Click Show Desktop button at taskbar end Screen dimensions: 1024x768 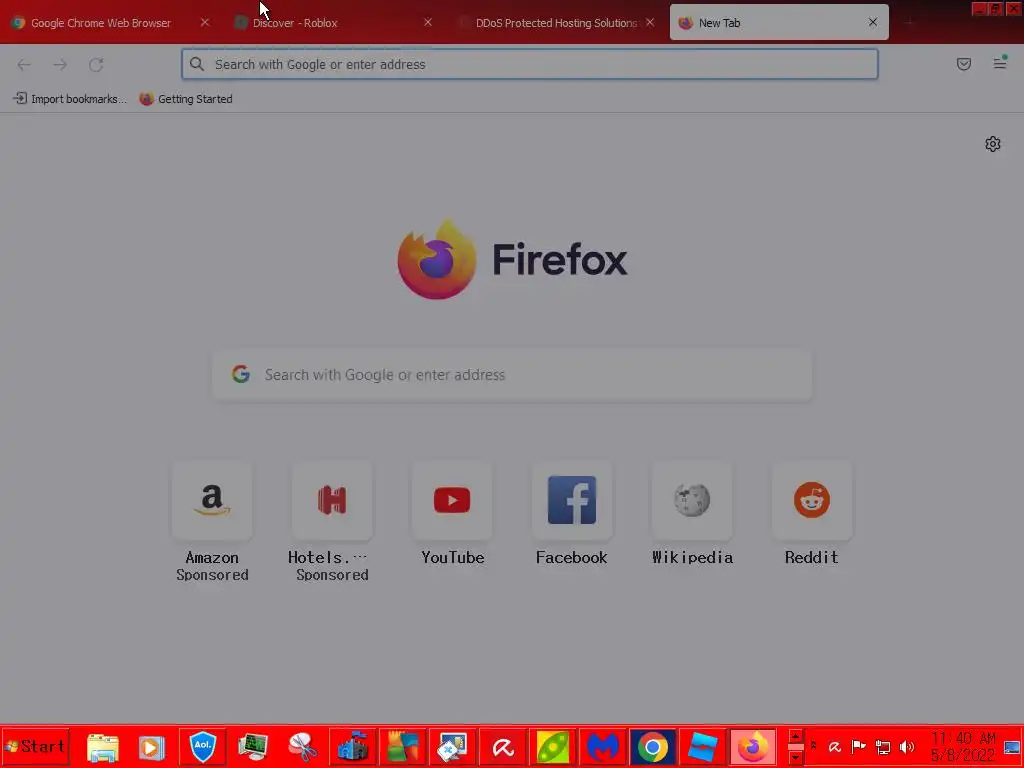pos(1012,747)
